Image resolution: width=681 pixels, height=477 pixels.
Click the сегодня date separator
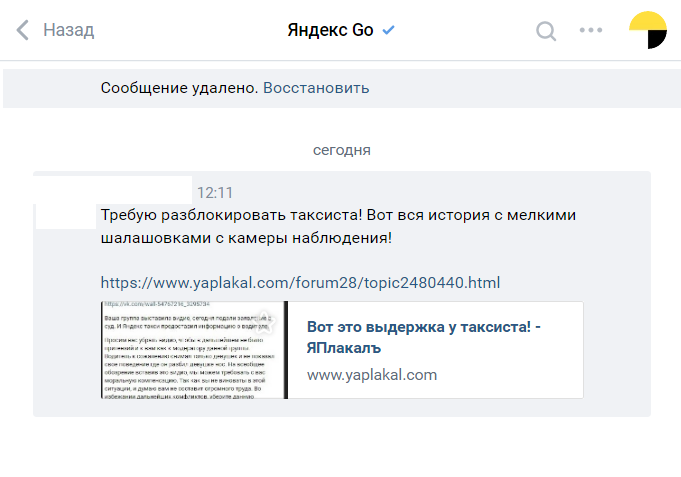[342, 150]
